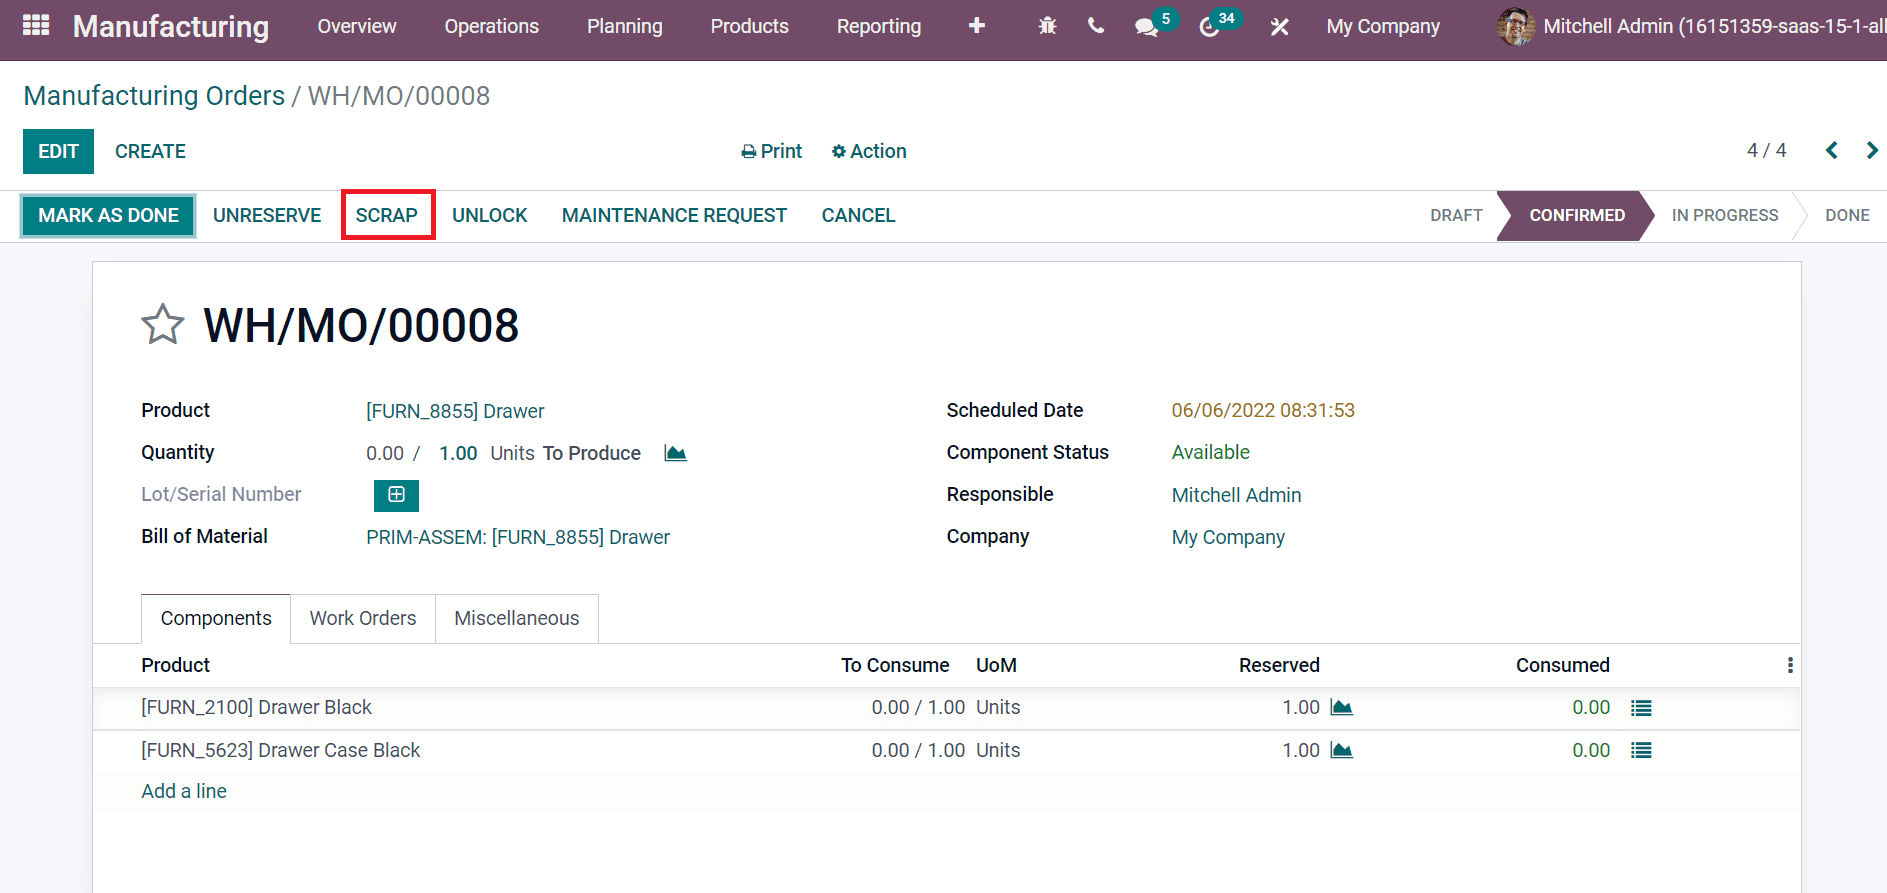Click consumed value 0.00 for Drawer Black
The image size is (1887, 893).
pyautogui.click(x=1591, y=708)
